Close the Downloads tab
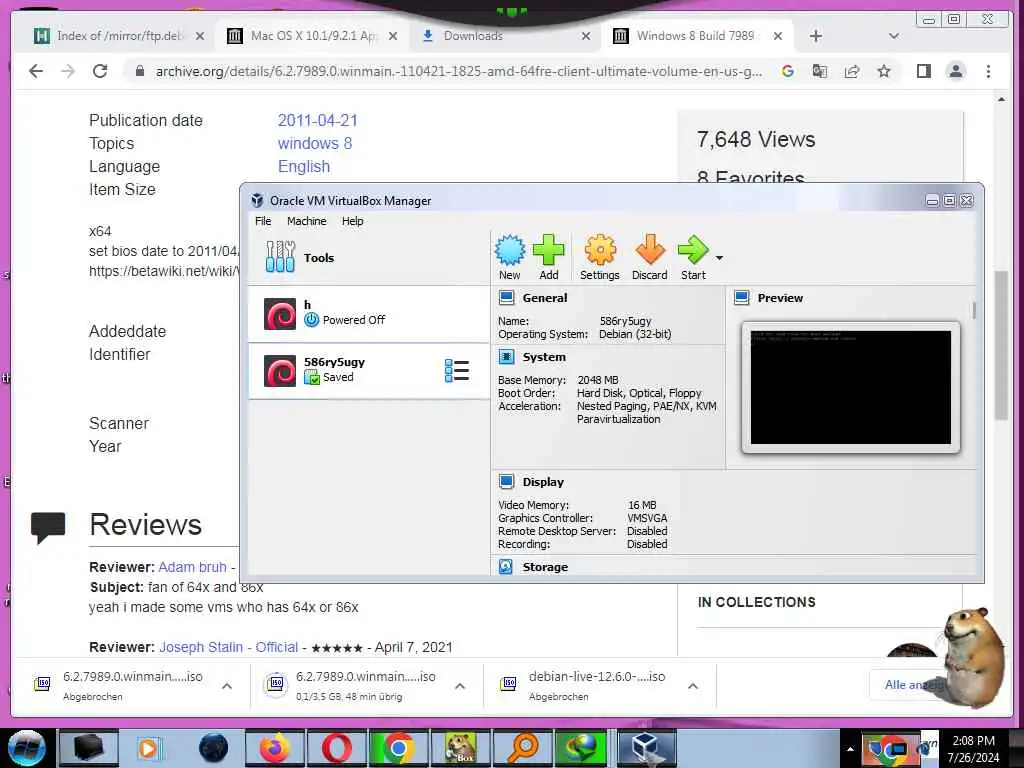The width and height of the screenshot is (1024, 768). 586,36
